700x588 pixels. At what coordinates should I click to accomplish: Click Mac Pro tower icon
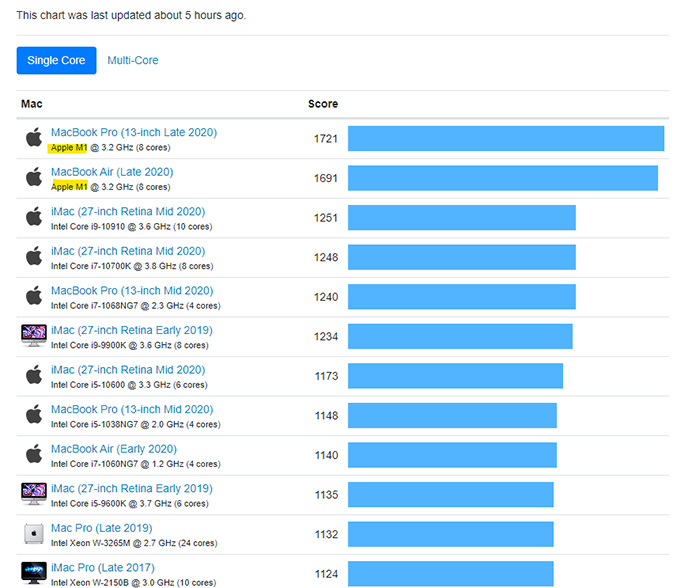pos(34,534)
